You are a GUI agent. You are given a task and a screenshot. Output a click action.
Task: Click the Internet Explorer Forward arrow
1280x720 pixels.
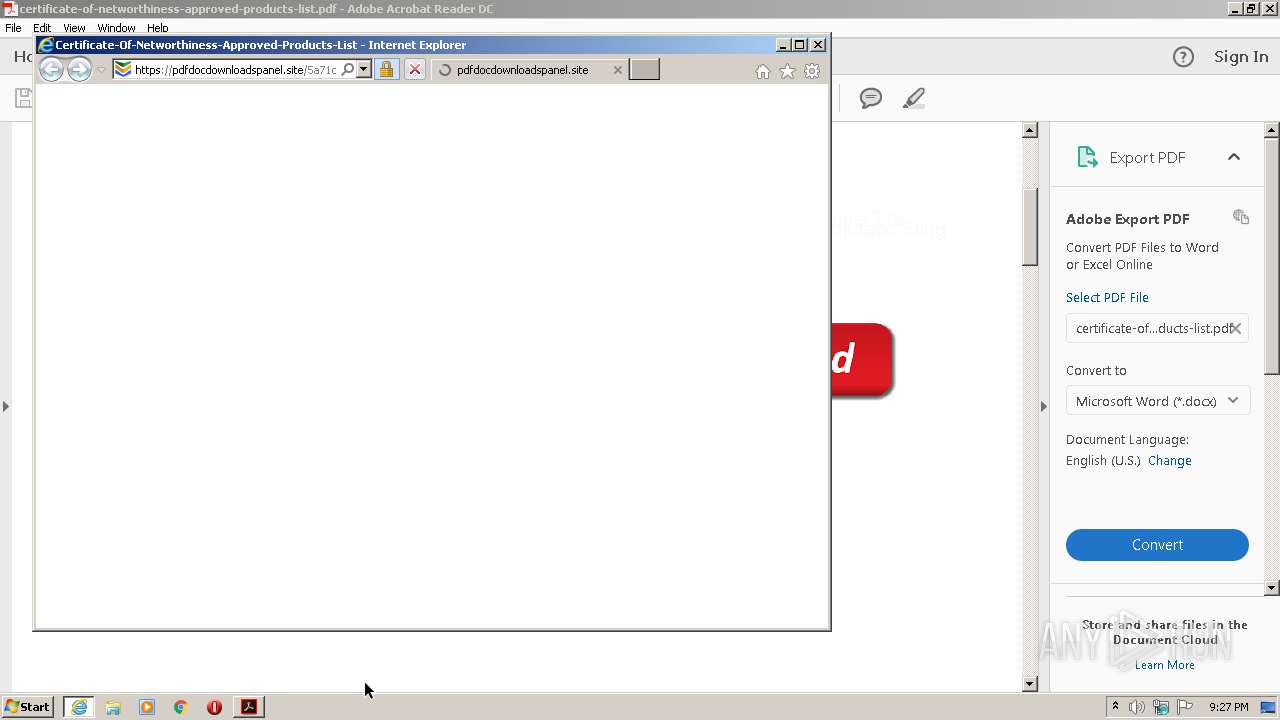point(79,69)
